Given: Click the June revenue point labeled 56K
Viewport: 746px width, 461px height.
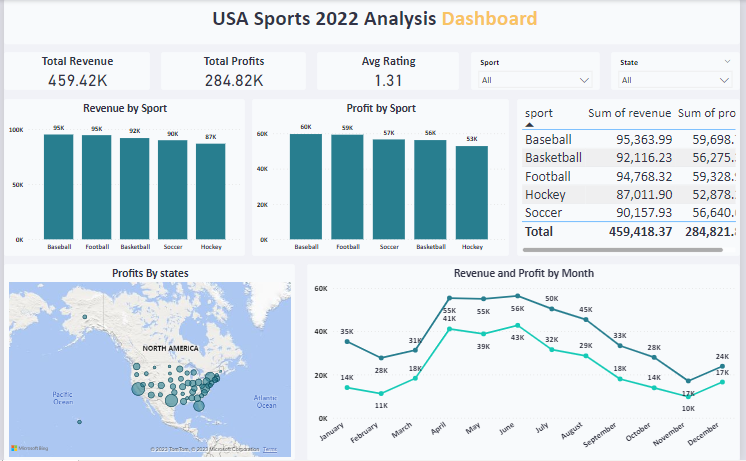Looking at the screenshot, I should pos(517,296).
